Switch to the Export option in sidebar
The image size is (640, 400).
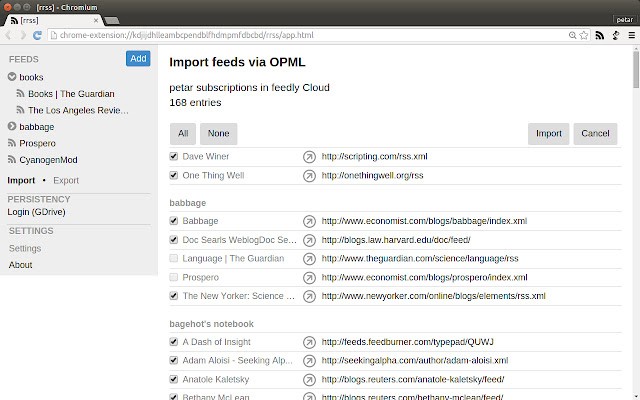[66, 181]
